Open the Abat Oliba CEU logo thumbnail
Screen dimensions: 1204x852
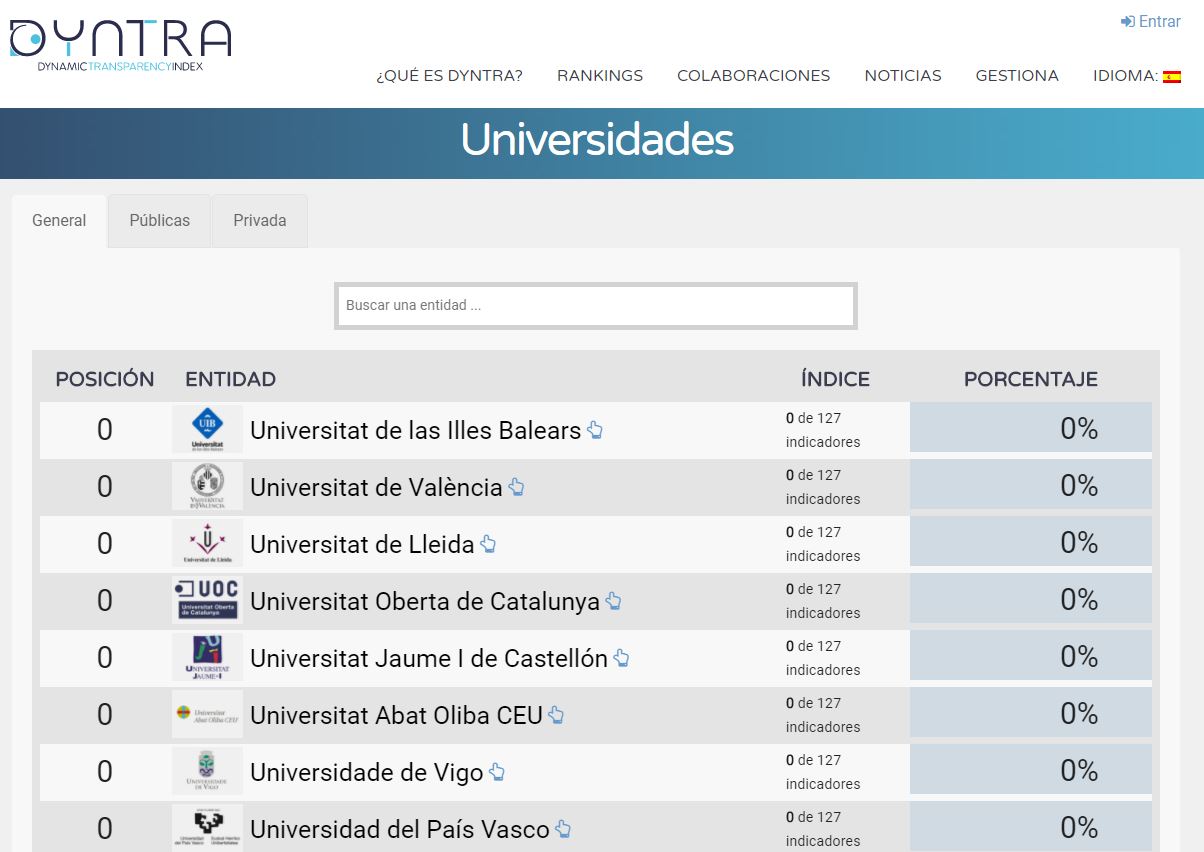coord(207,715)
